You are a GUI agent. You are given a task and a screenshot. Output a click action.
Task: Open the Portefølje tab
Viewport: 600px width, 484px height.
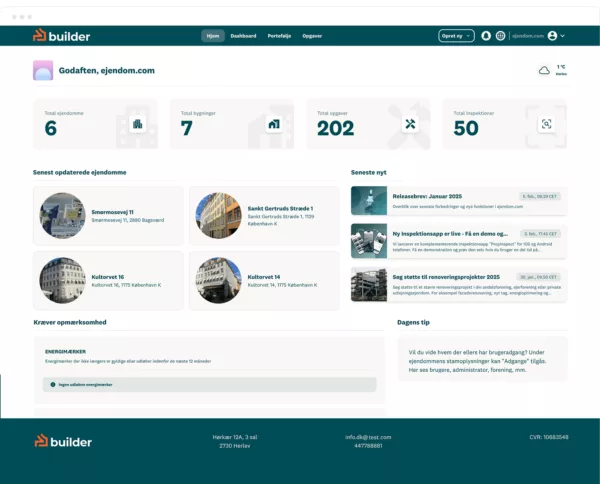[x=279, y=36]
